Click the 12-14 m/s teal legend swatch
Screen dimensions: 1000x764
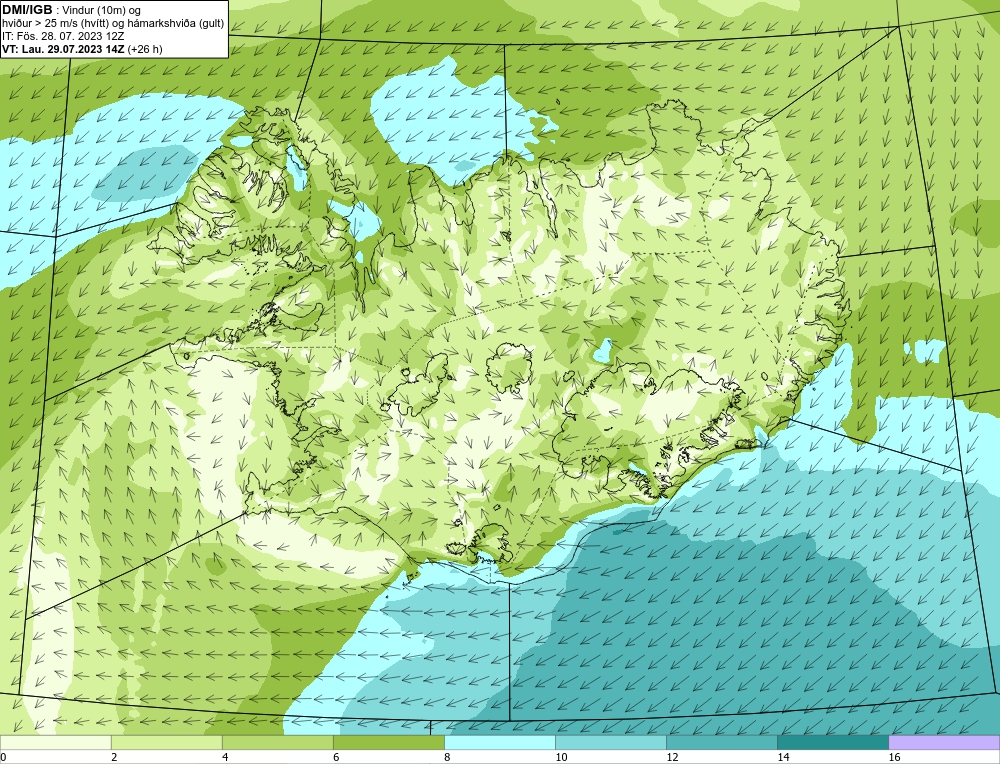[721, 742]
